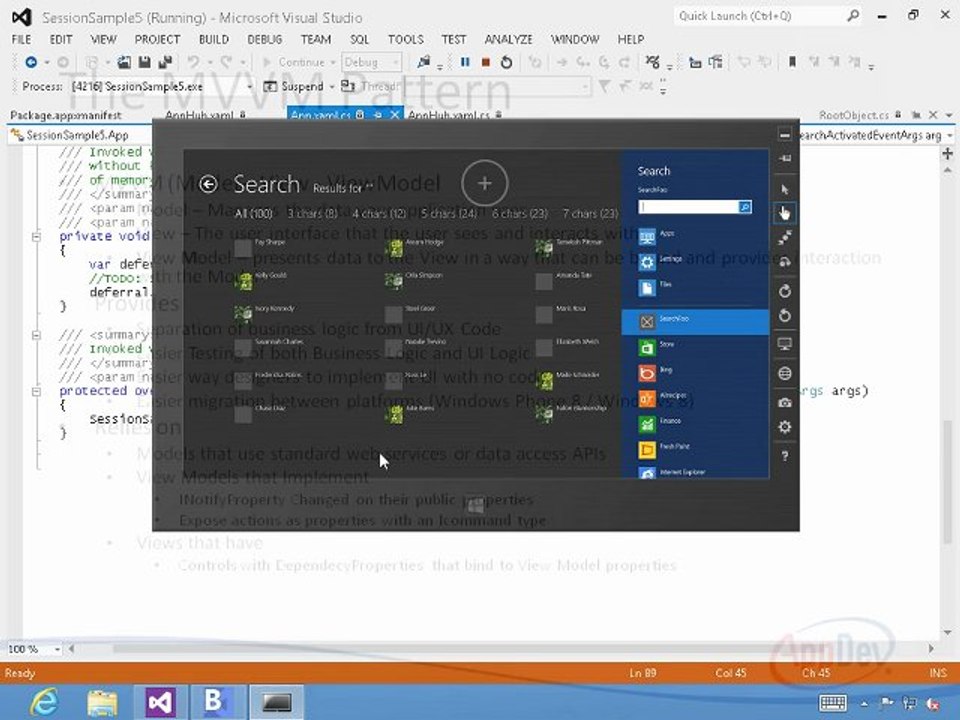Select simulator mouse mode arrow icon
Screen dimensions: 960x720
pos(785,189)
